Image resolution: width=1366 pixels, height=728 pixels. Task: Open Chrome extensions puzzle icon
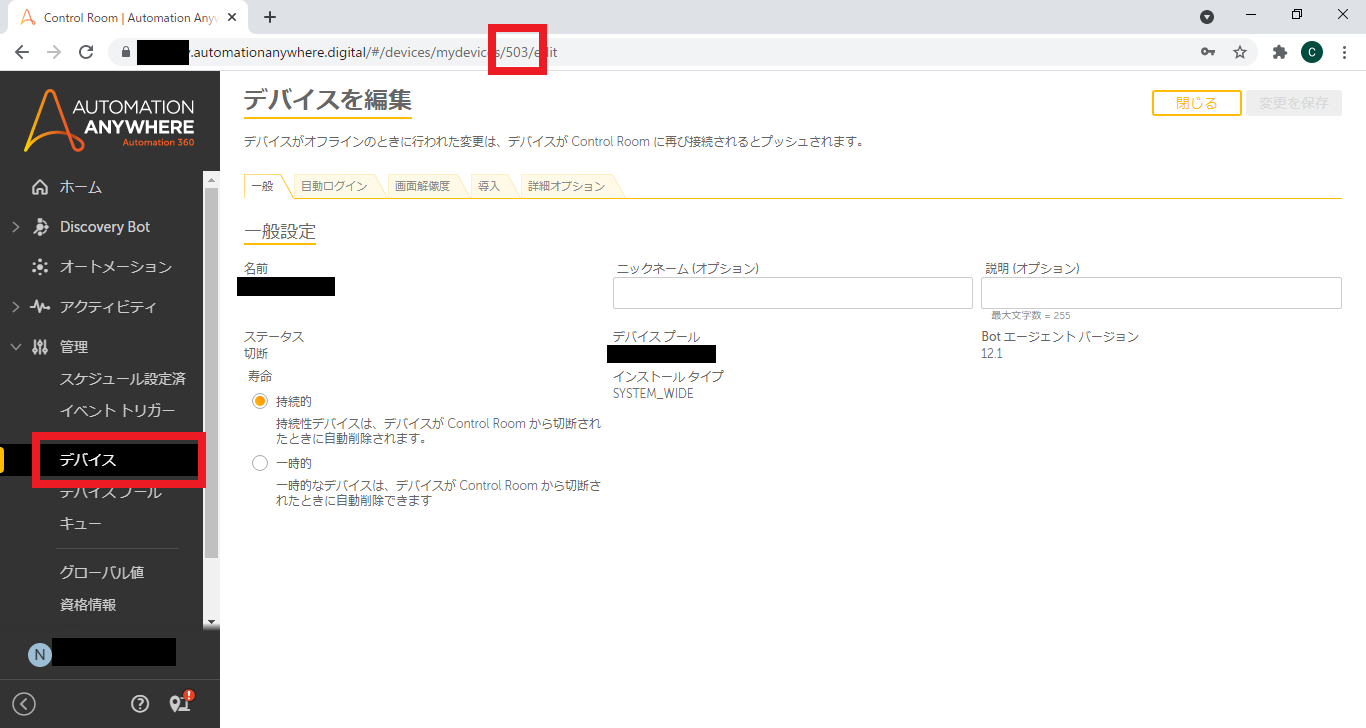tap(1279, 52)
